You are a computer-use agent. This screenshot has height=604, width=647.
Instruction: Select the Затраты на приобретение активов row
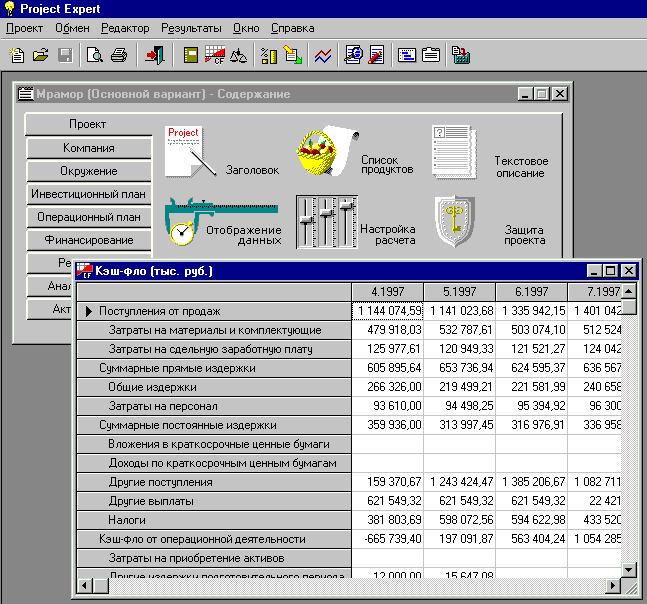tap(214, 558)
